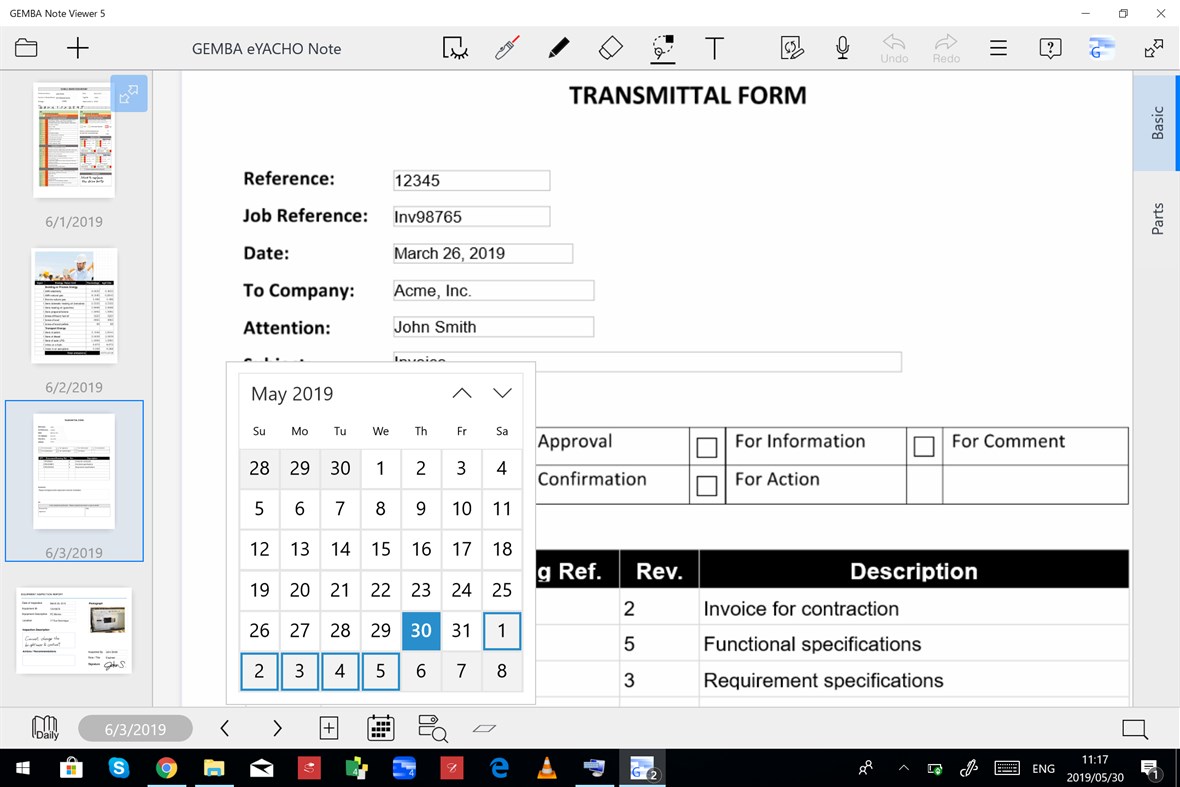1180x787 pixels.
Task: Select the 6/2/2019 page thumbnail
Action: pos(74,306)
